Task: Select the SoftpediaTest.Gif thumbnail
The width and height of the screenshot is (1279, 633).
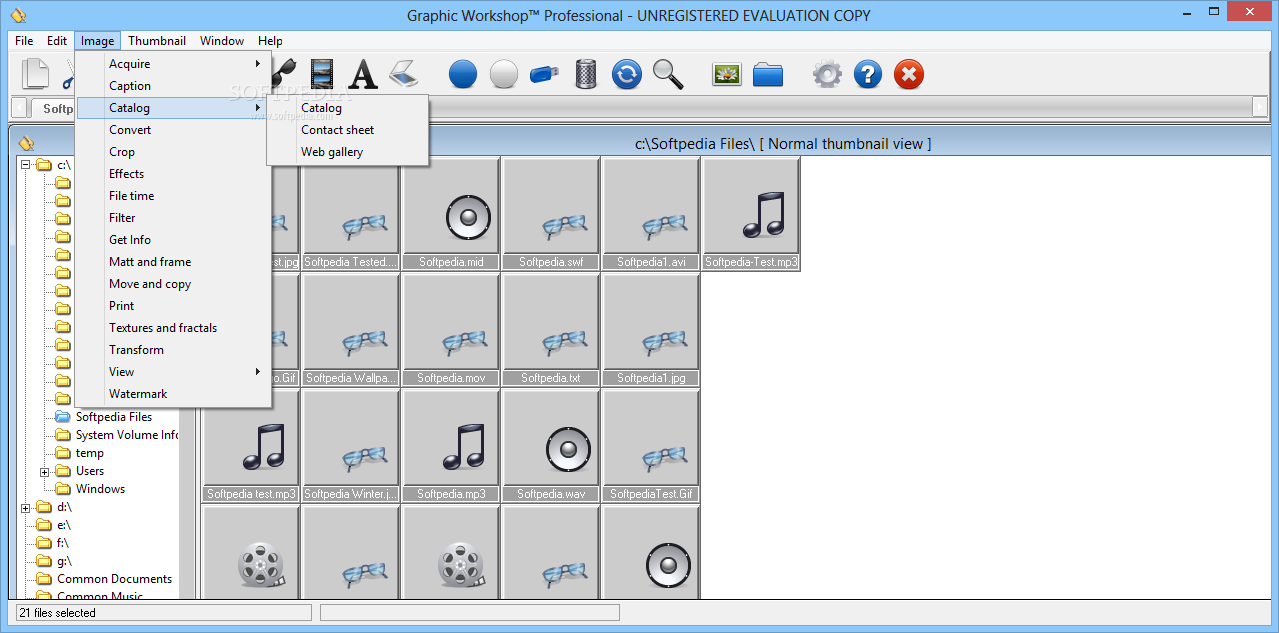Action: click(651, 446)
